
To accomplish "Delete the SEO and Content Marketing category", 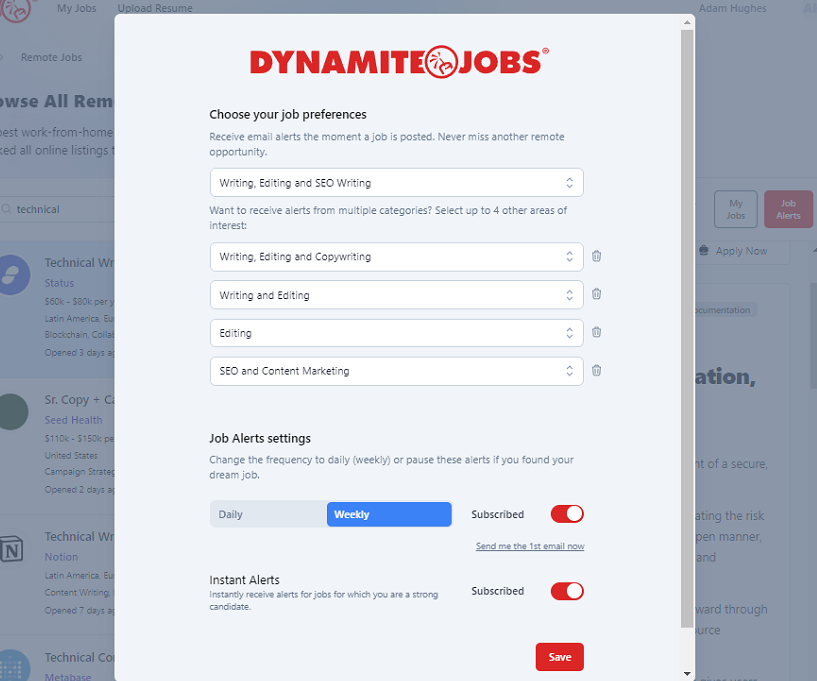I will click(x=597, y=370).
